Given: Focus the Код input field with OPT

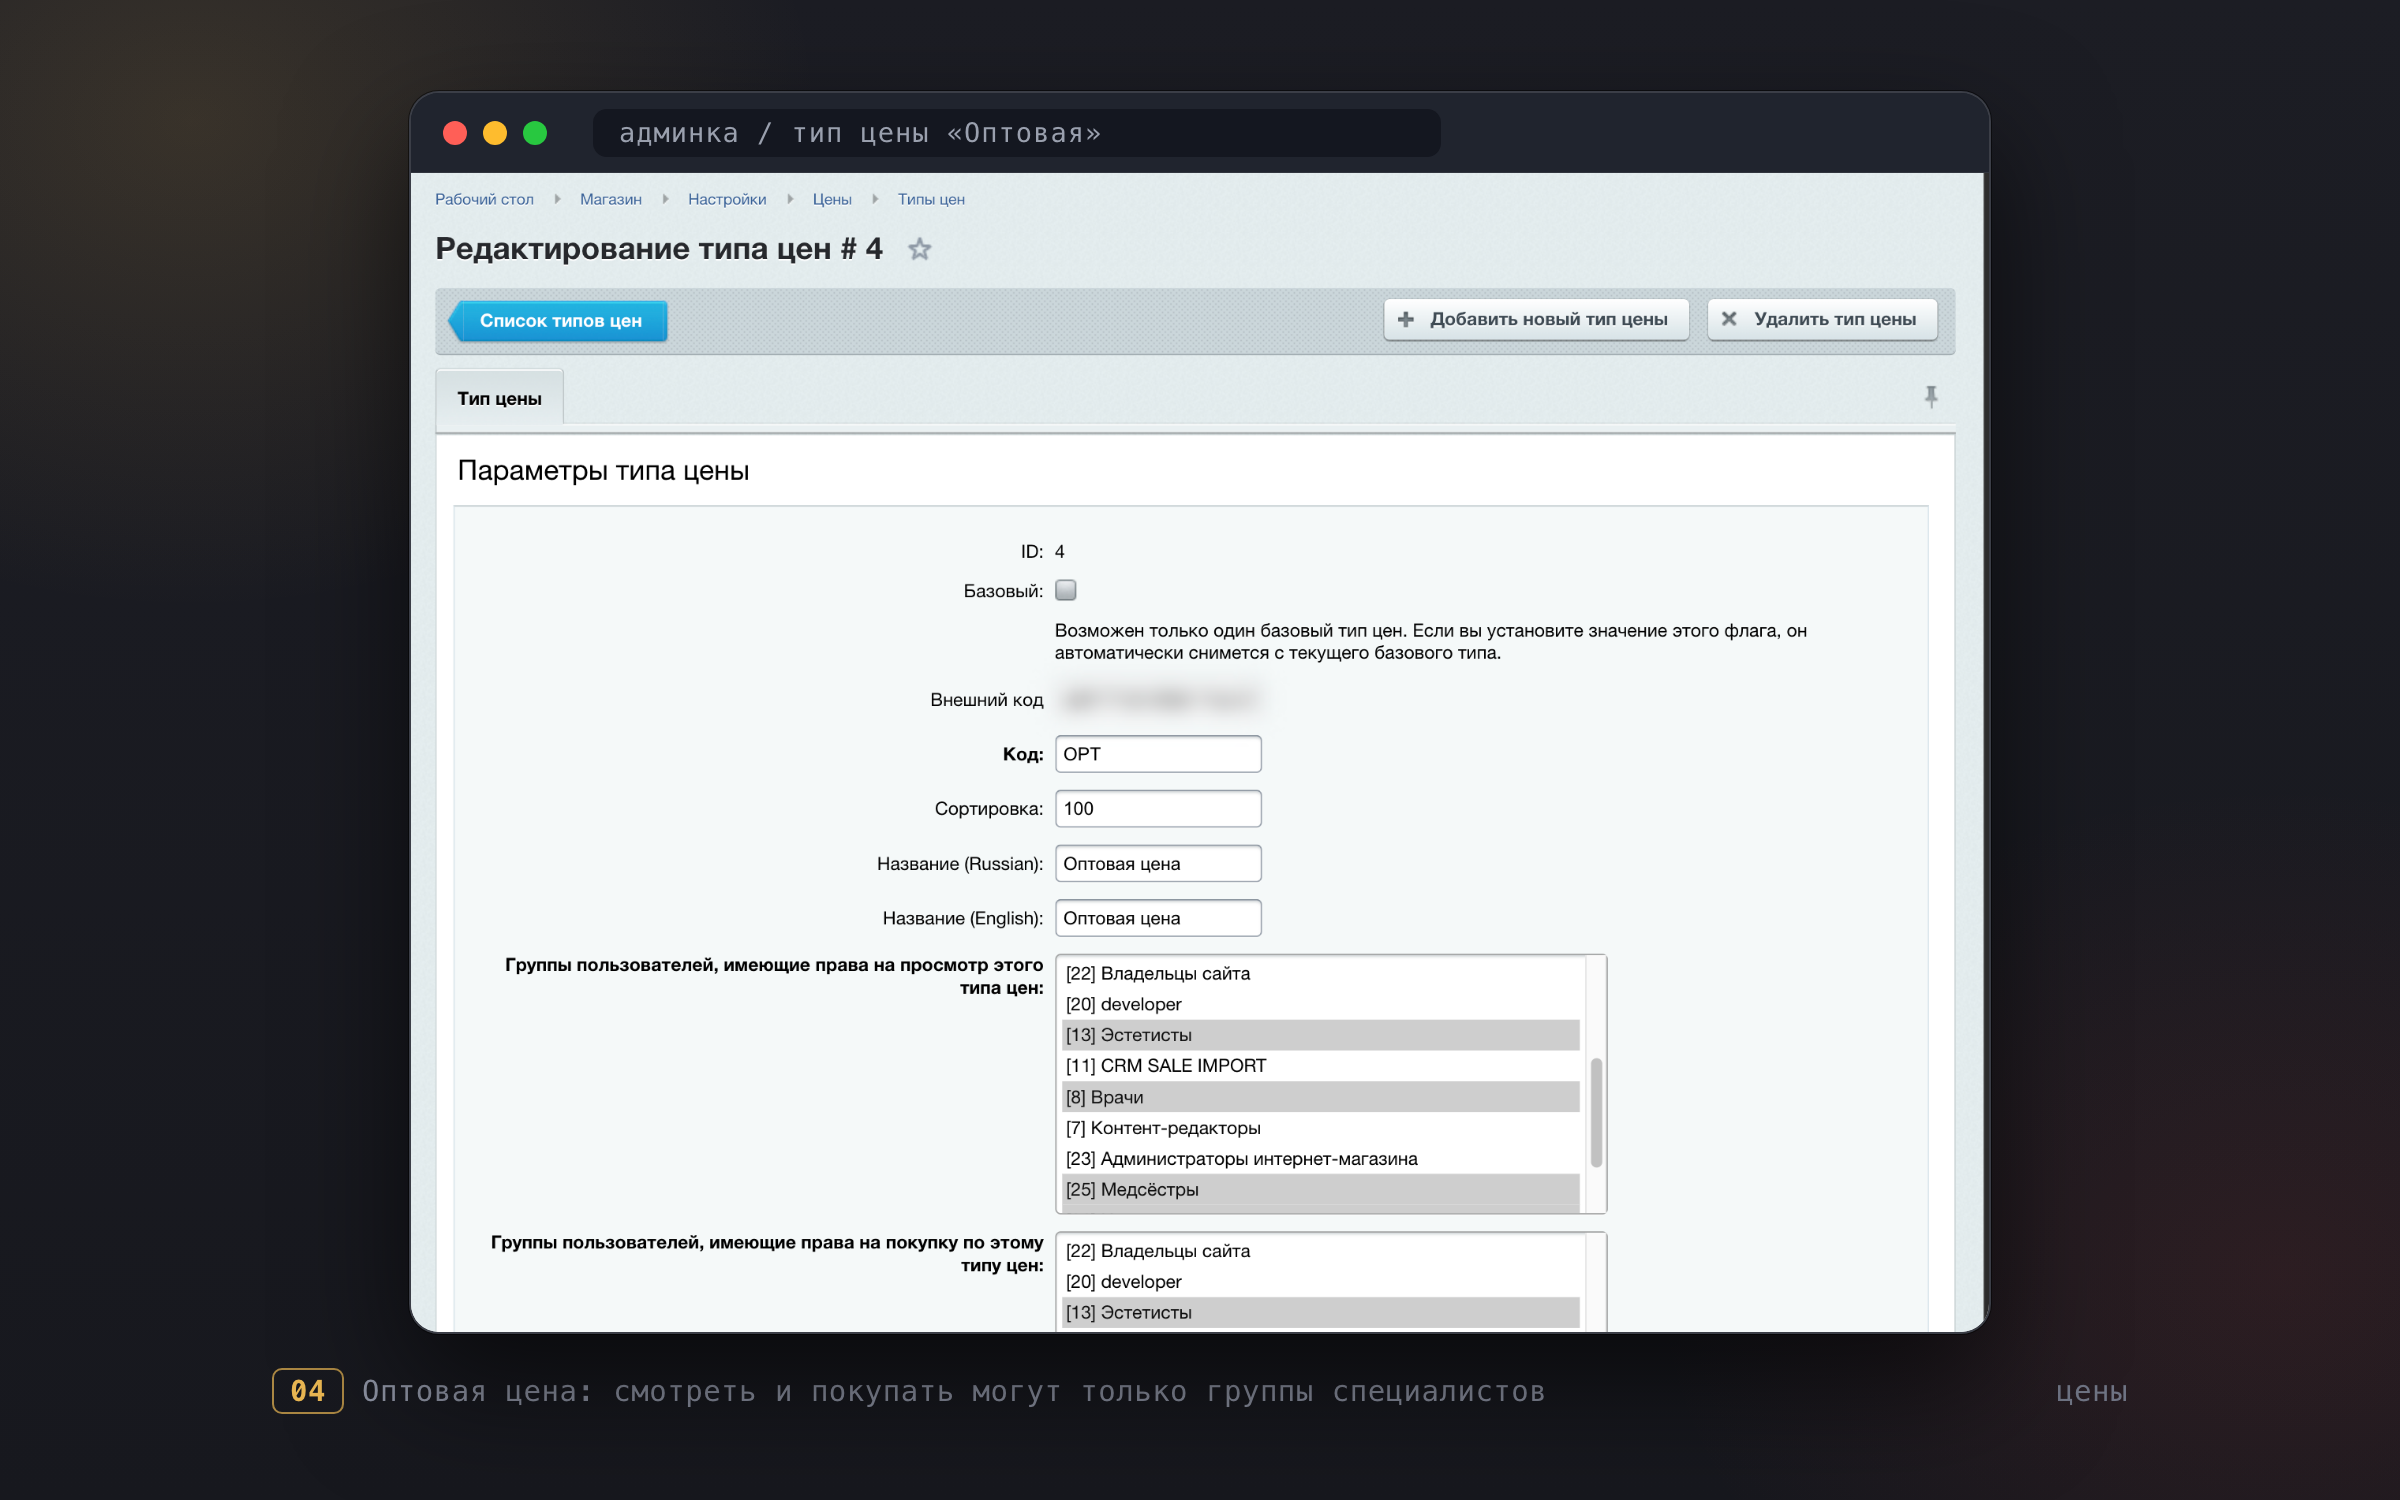Looking at the screenshot, I should pyautogui.click(x=1158, y=754).
